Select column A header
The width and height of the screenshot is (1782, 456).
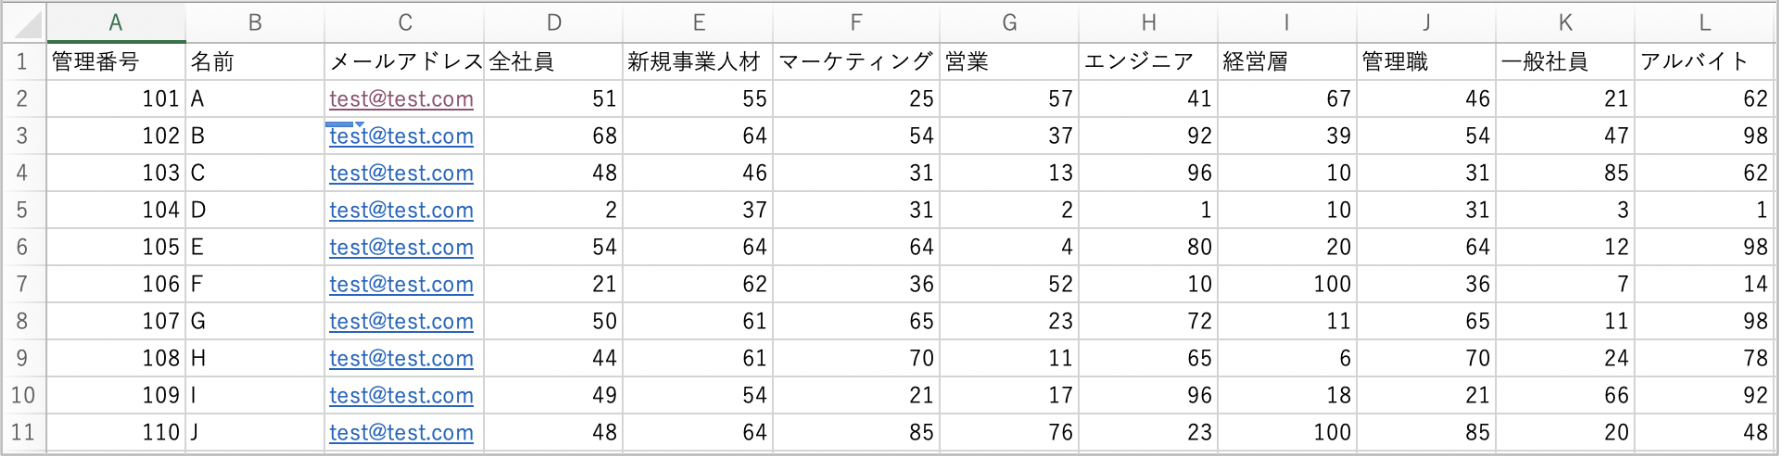(116, 22)
